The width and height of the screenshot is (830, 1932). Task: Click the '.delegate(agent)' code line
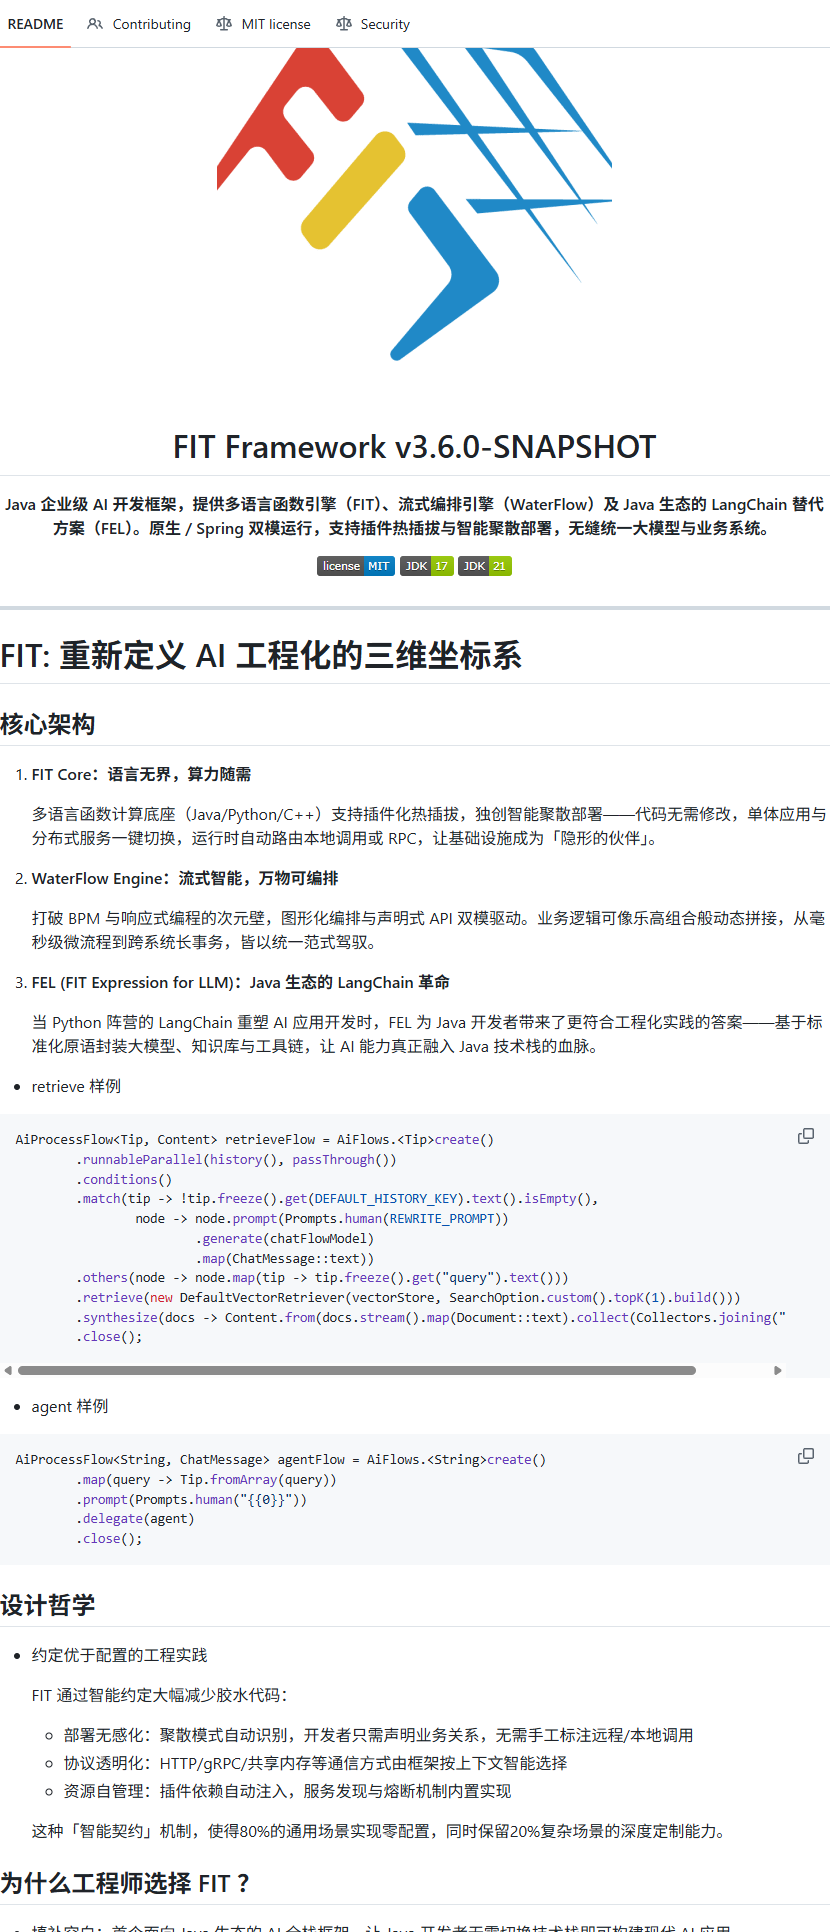[x=135, y=1518]
